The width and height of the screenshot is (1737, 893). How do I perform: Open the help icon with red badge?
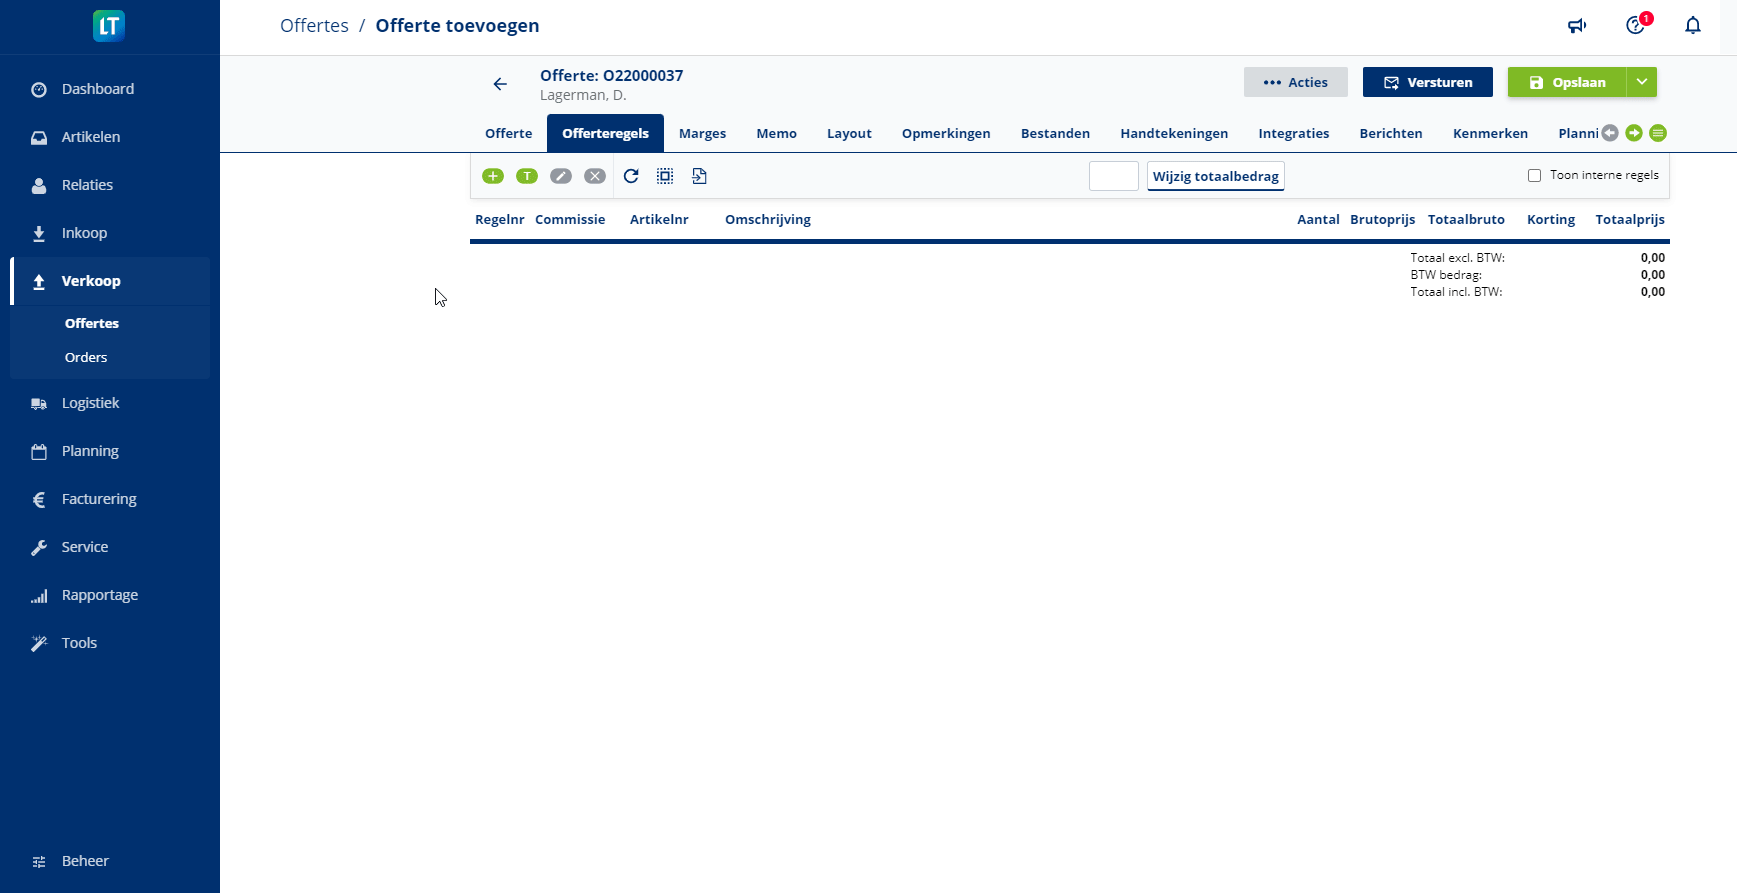pyautogui.click(x=1636, y=26)
